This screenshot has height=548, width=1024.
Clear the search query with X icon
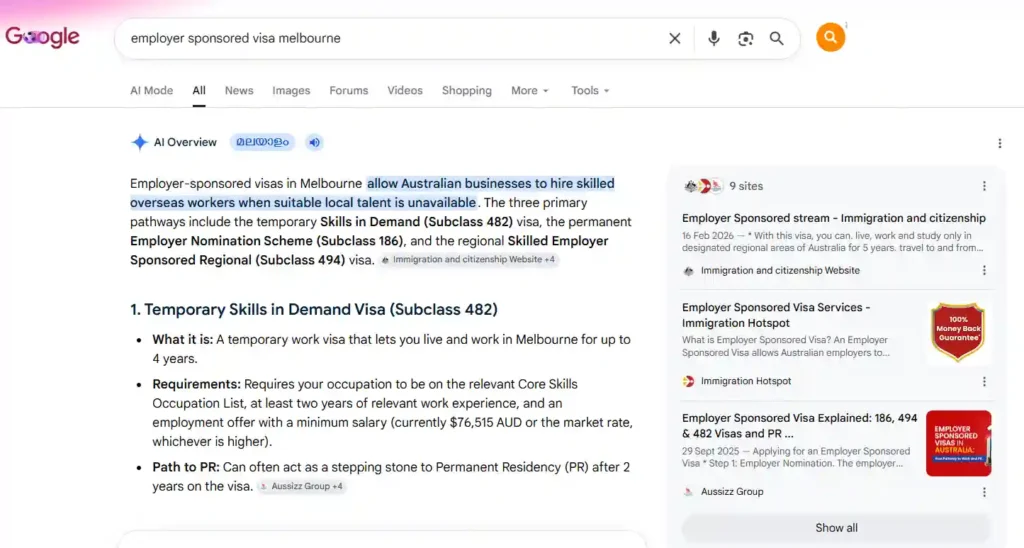(x=675, y=39)
